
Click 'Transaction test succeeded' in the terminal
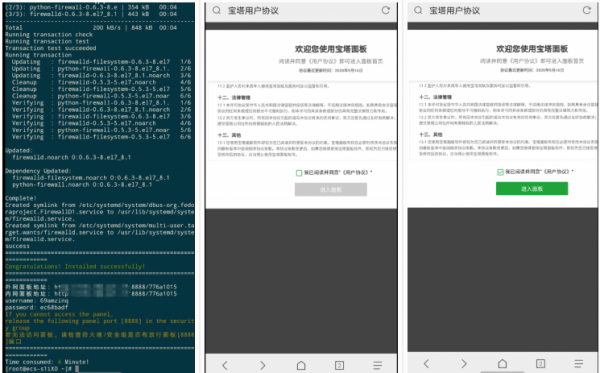coord(51,48)
